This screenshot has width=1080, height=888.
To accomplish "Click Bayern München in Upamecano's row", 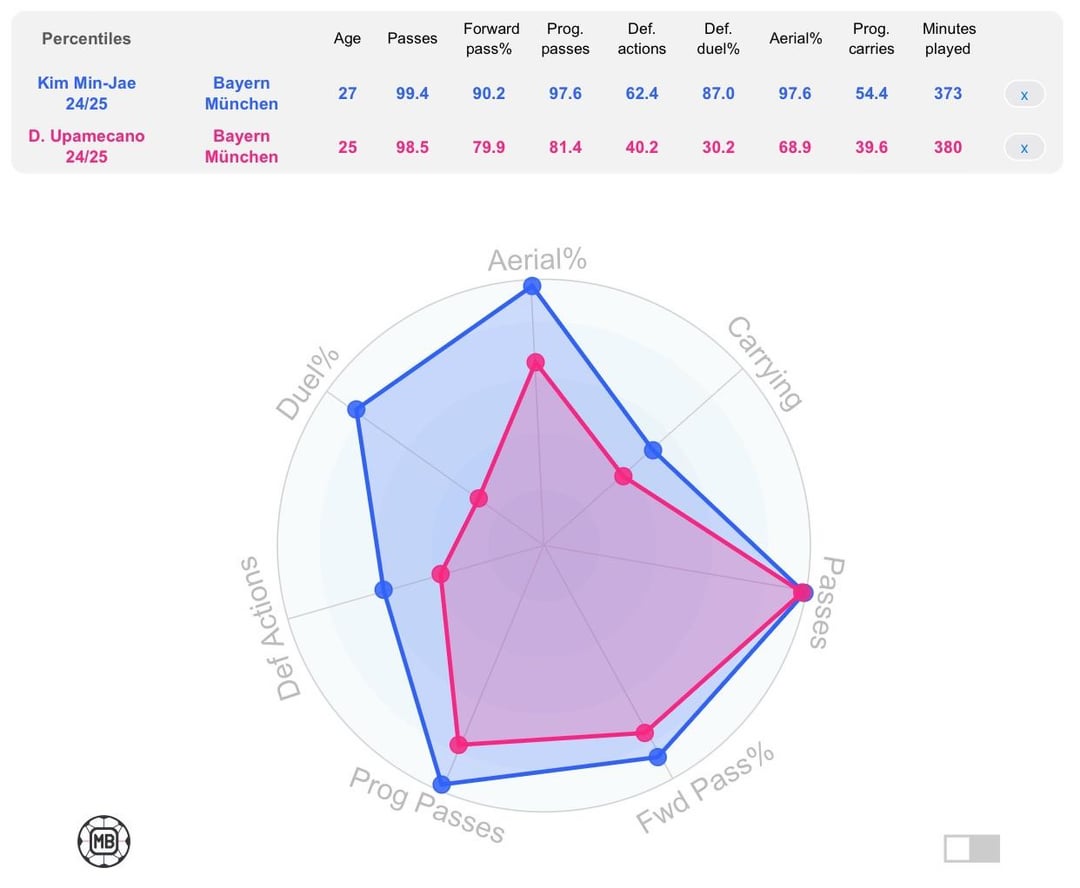I will 241,146.
